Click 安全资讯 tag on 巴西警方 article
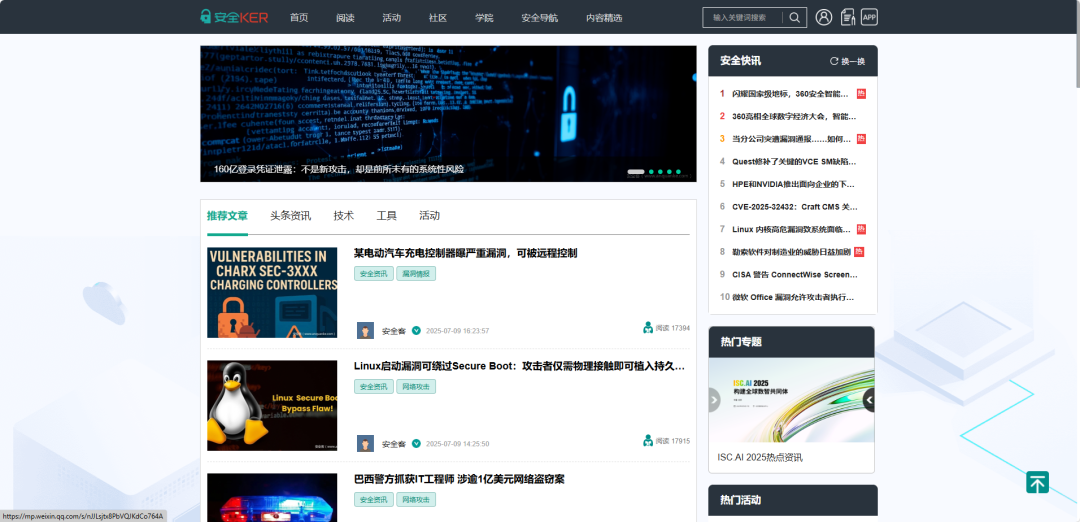This screenshot has width=1080, height=522. pyautogui.click(x=374, y=500)
